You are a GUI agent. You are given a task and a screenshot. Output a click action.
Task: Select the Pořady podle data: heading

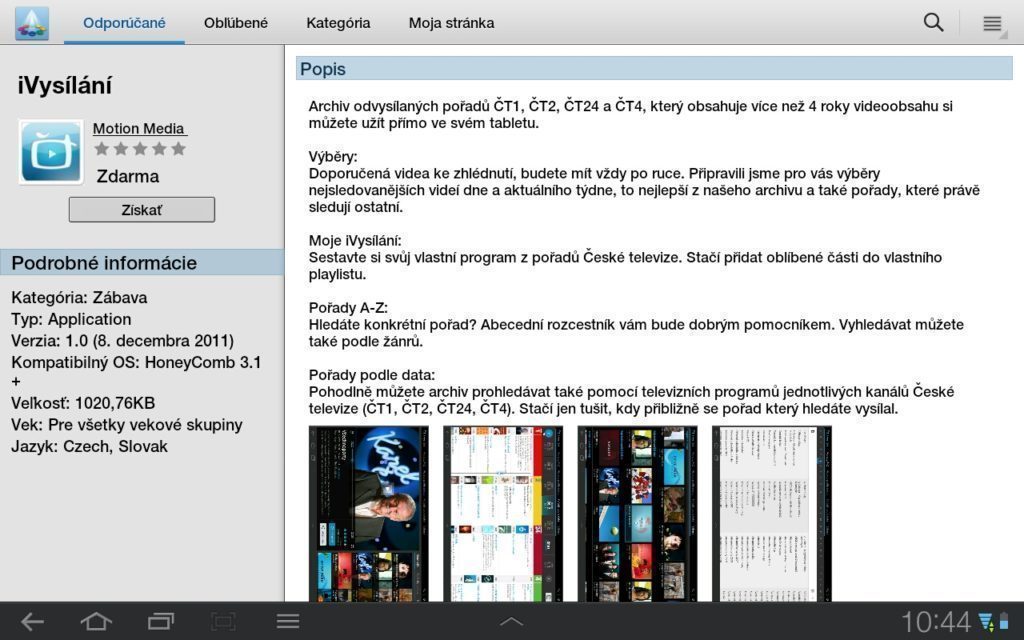pos(372,375)
